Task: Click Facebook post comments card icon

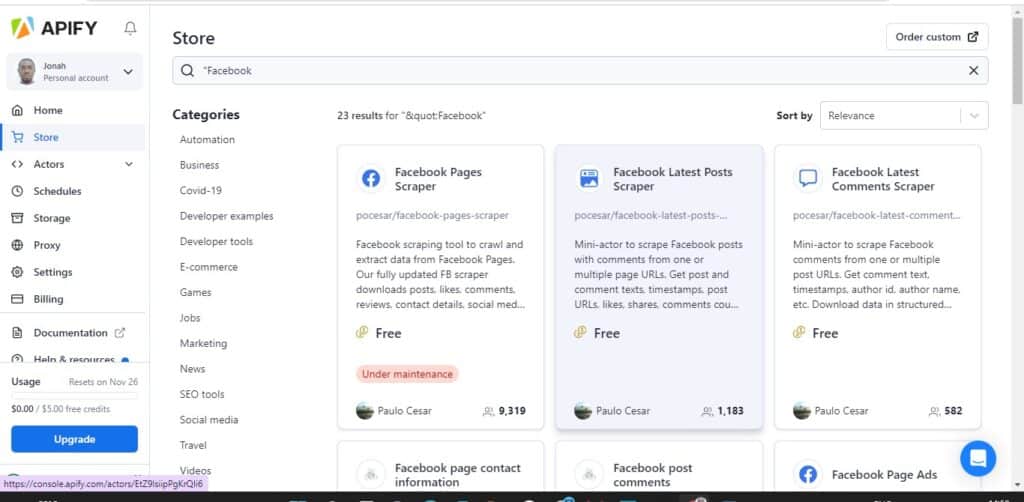Action: point(589,474)
